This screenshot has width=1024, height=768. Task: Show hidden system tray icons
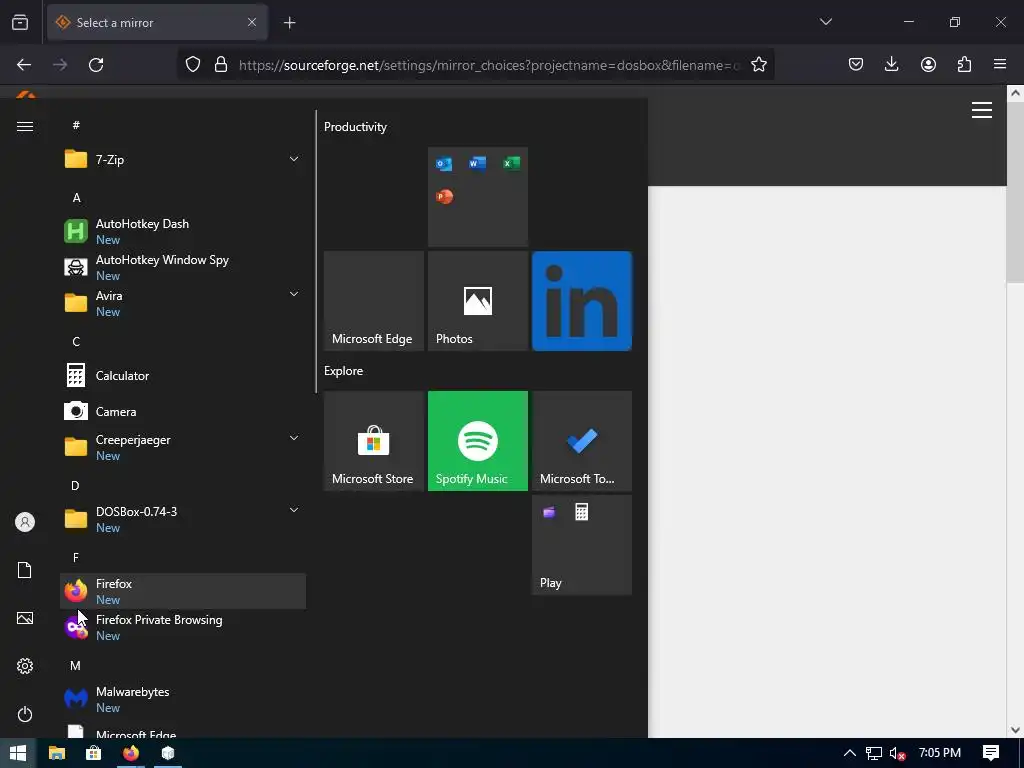849,753
